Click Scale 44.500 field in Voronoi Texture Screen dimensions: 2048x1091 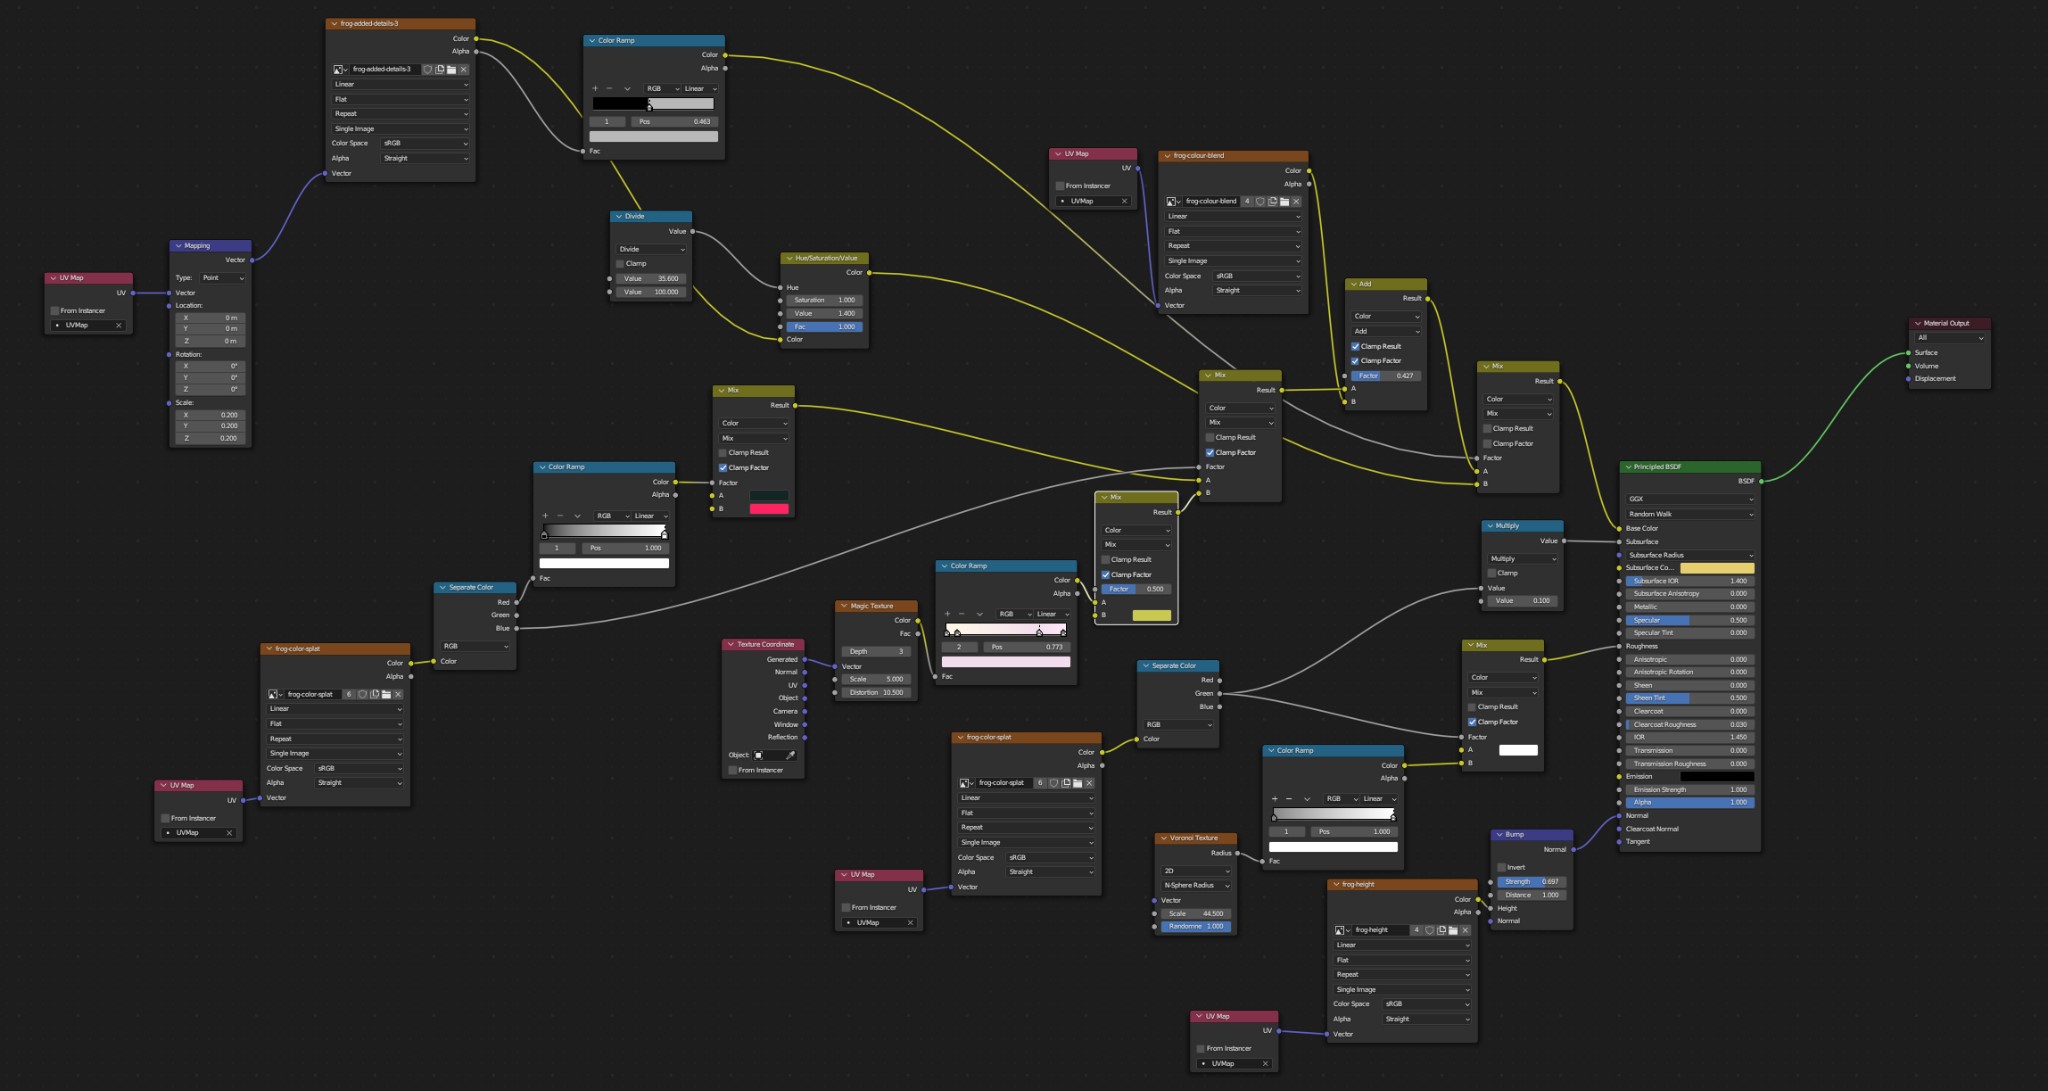[x=1196, y=913]
